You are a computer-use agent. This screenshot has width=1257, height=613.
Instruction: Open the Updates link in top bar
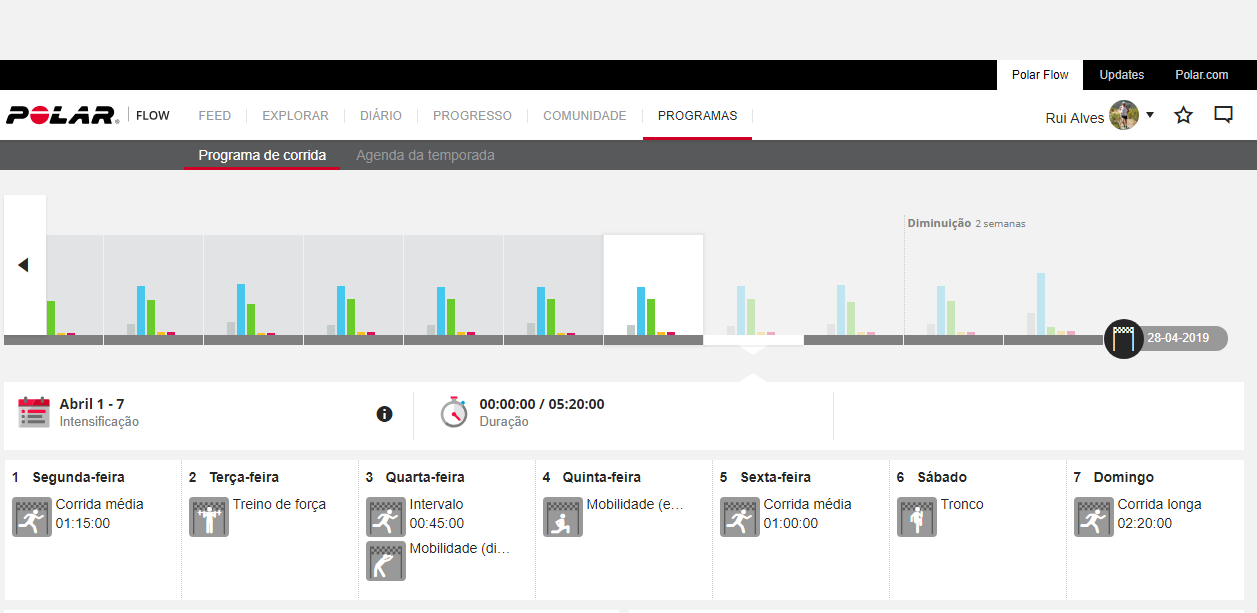pyautogui.click(x=1121, y=75)
